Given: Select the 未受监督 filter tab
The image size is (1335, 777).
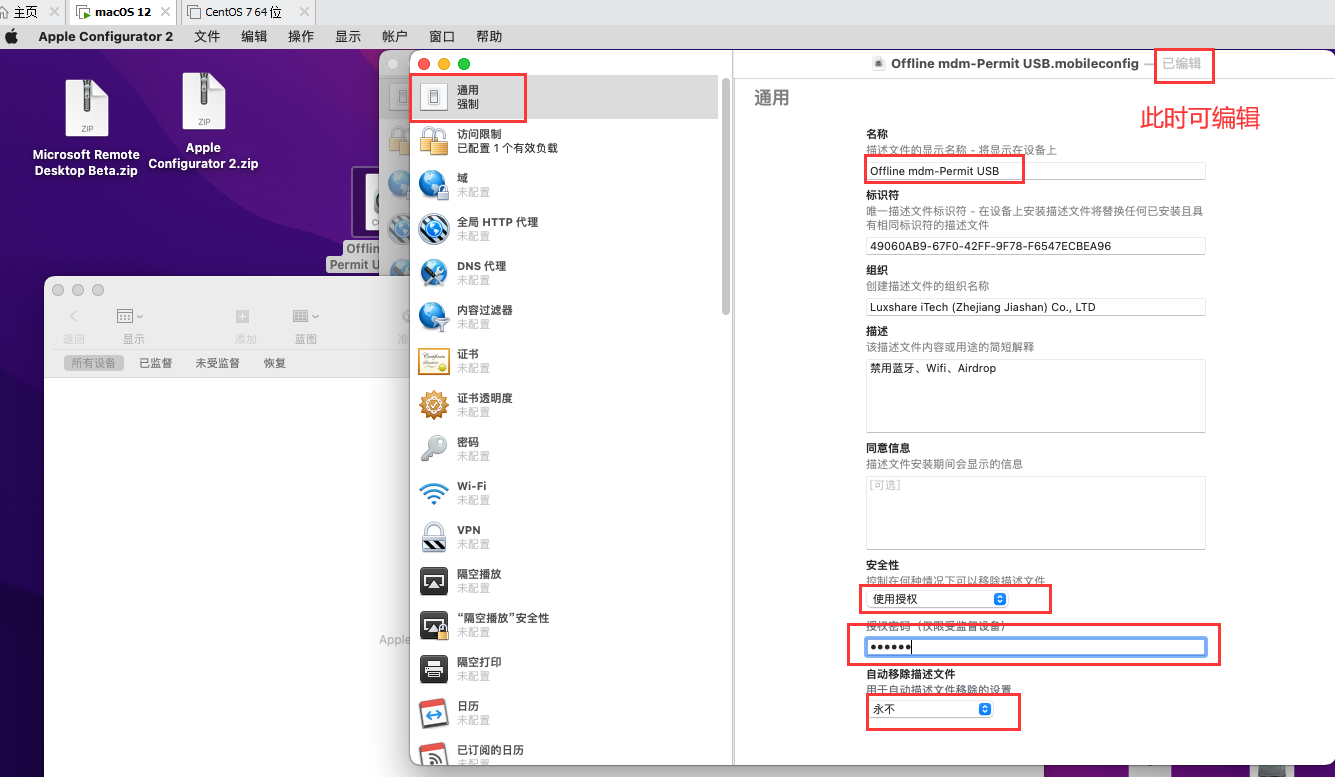Looking at the screenshot, I should coord(217,363).
